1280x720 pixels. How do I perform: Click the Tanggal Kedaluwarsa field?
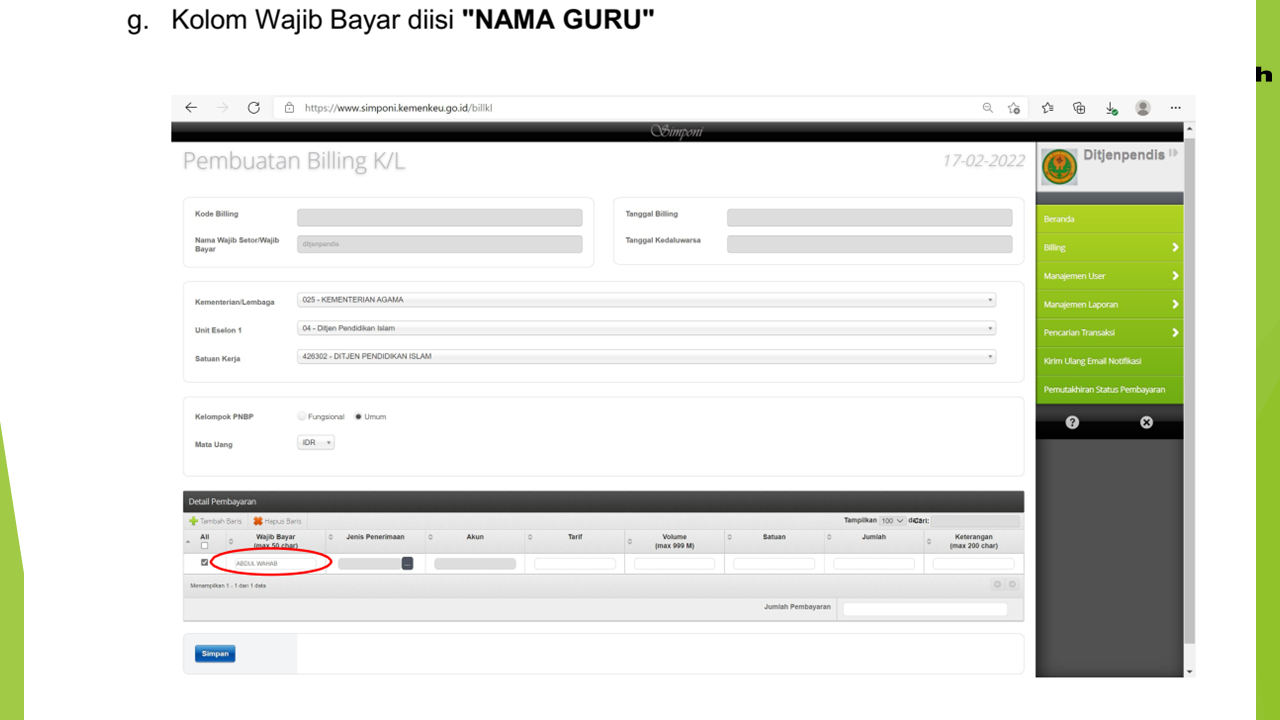(869, 244)
